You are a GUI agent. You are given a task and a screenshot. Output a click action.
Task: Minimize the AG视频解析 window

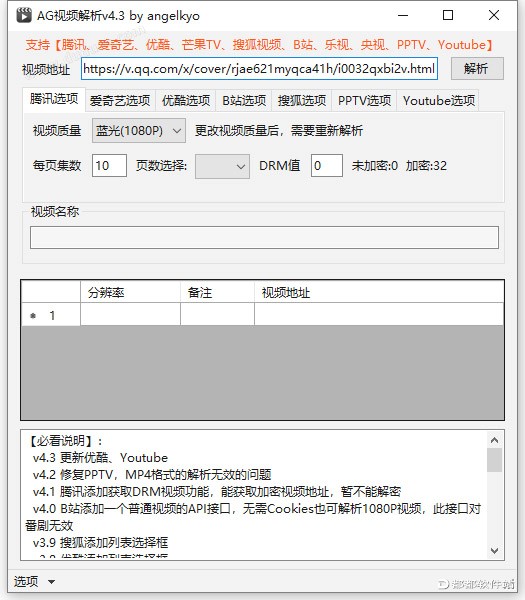tap(403, 16)
